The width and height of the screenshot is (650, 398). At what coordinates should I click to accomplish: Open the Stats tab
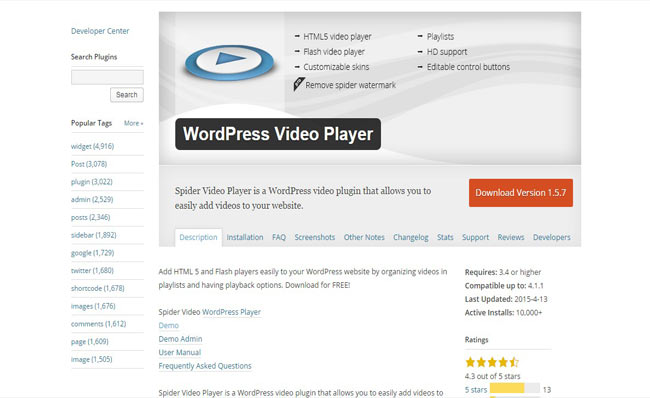[445, 238]
